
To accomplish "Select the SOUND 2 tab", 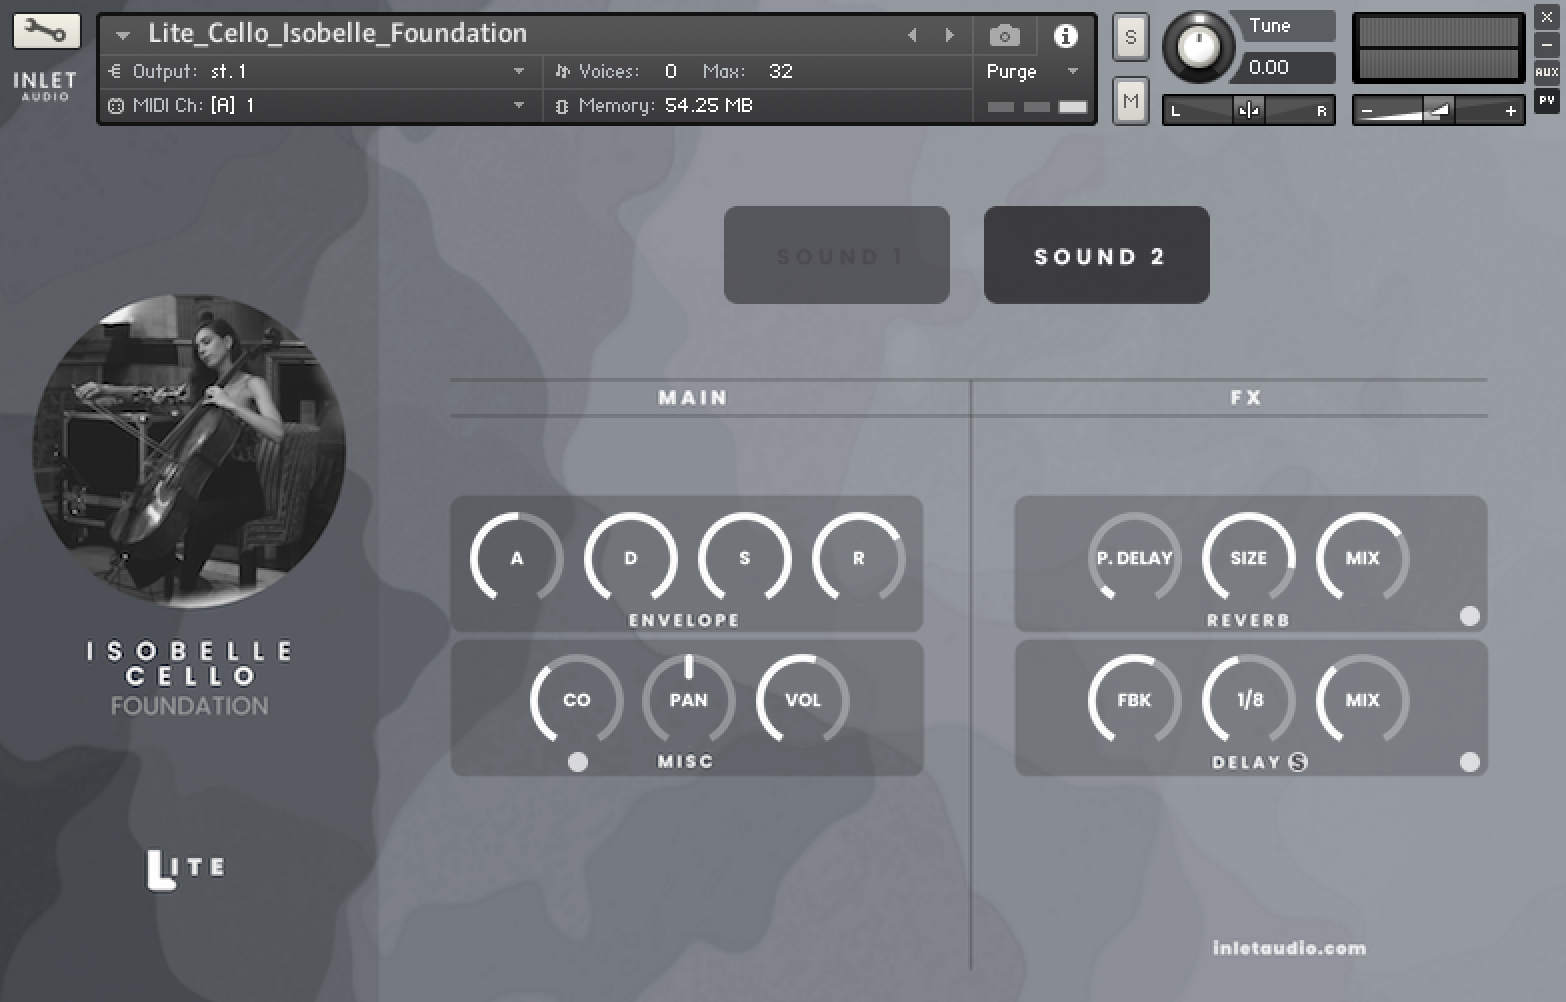I will pos(1096,255).
